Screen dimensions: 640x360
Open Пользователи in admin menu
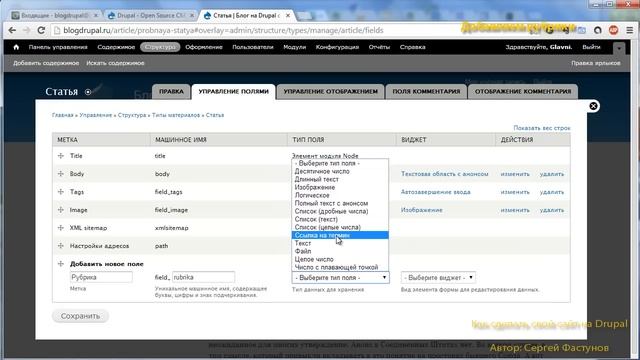coord(253,47)
